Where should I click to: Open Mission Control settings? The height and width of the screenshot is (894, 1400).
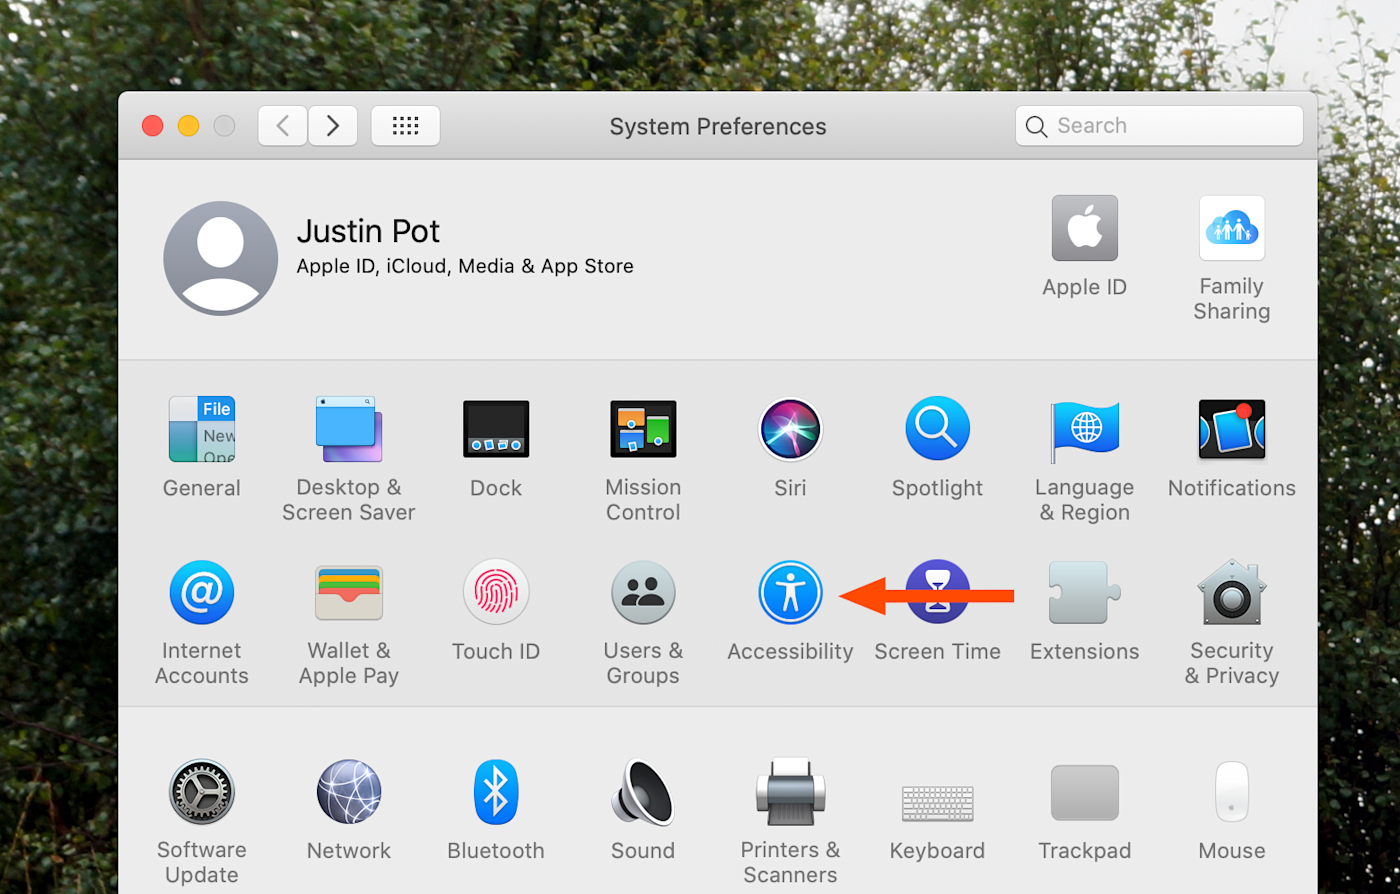pyautogui.click(x=643, y=430)
